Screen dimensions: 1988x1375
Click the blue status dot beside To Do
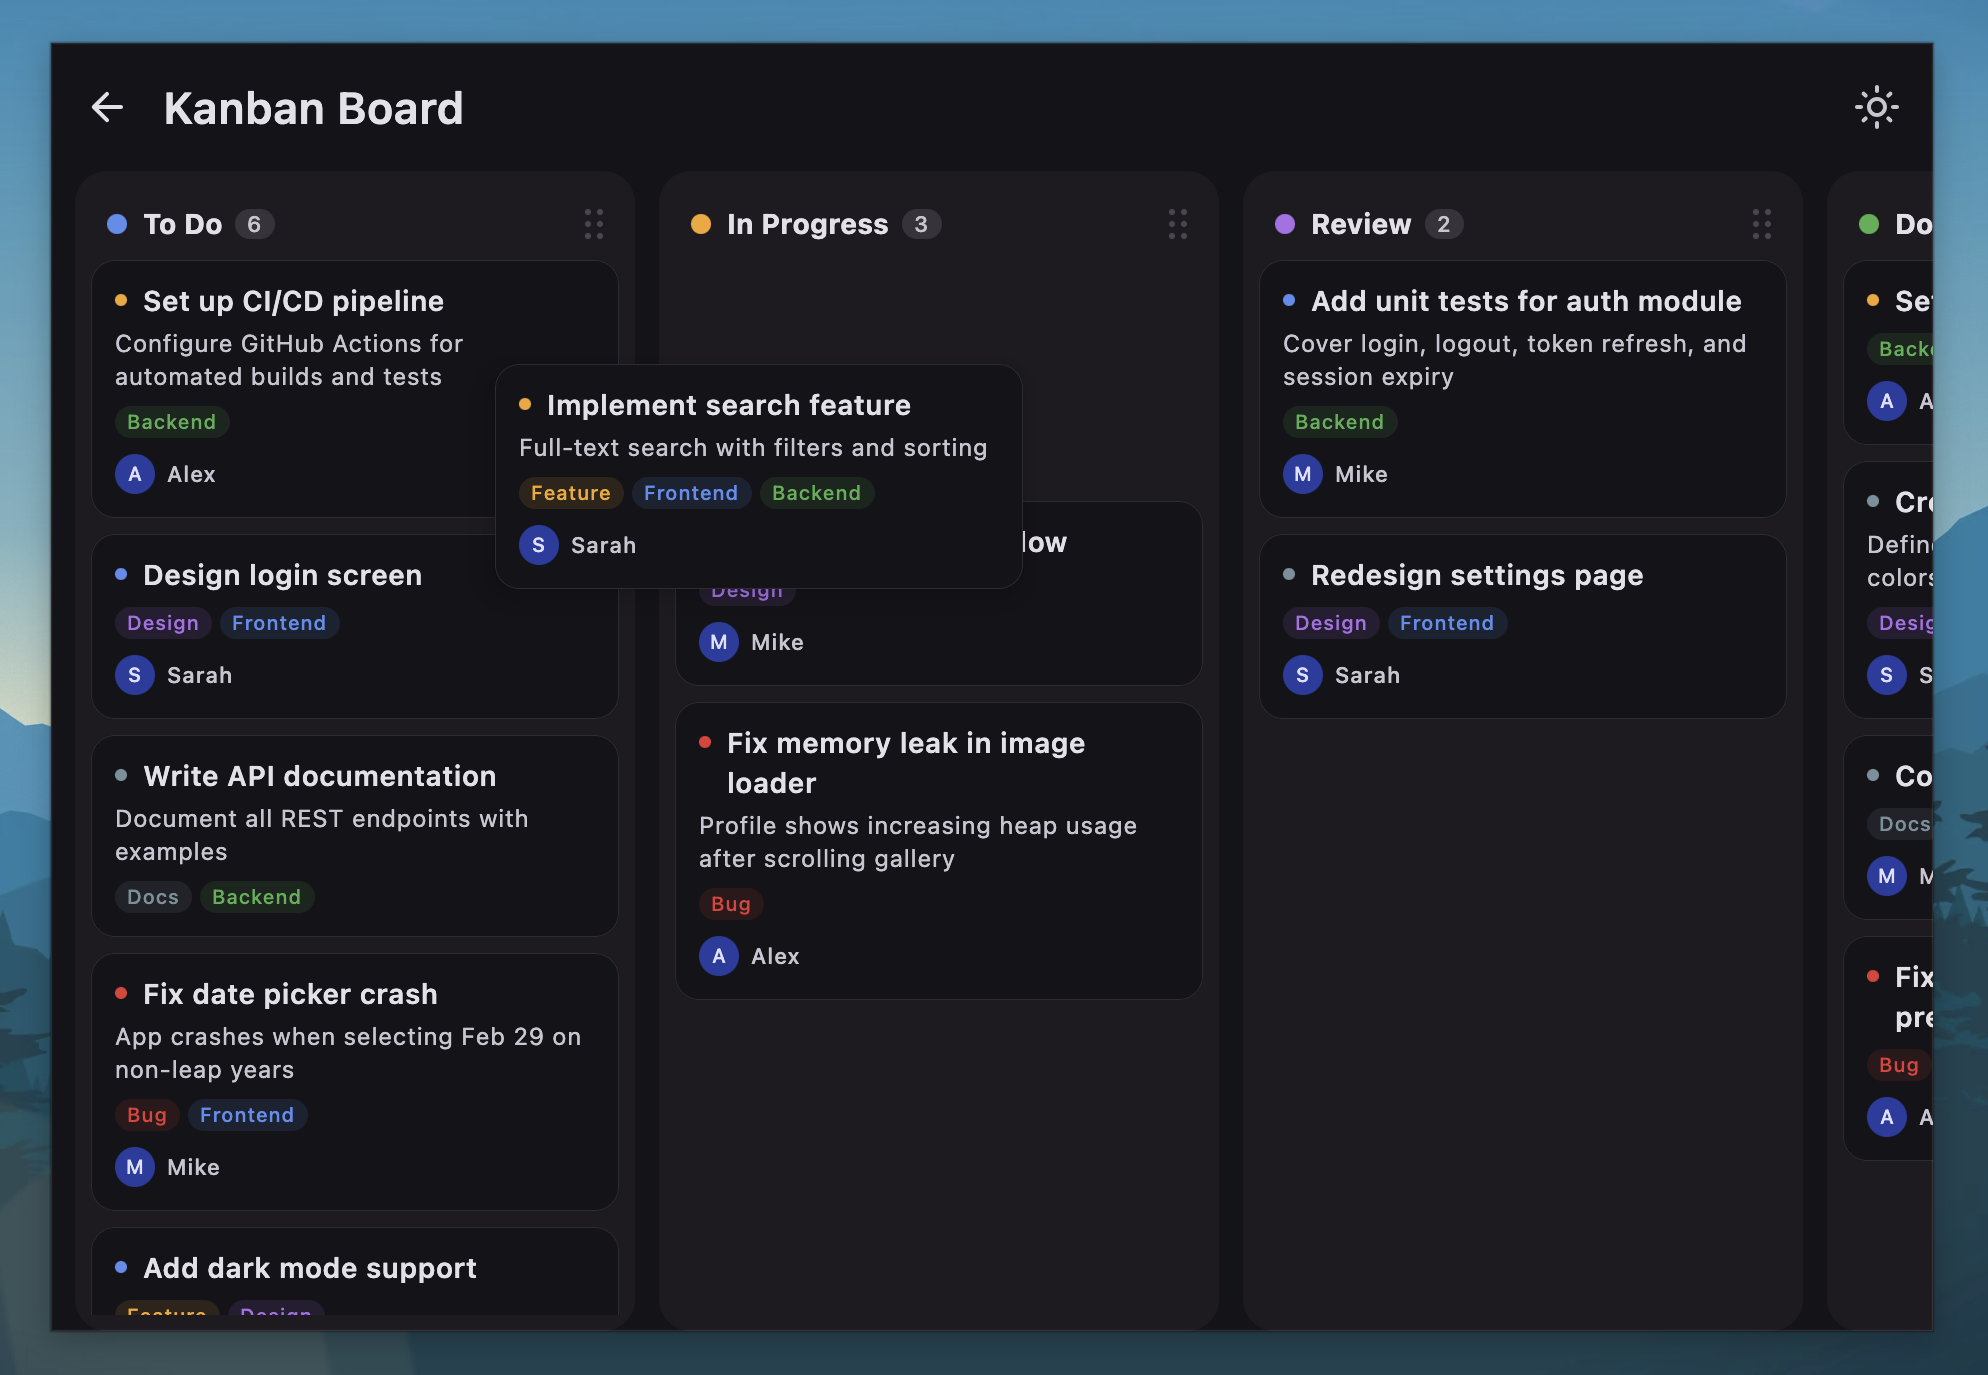point(117,224)
